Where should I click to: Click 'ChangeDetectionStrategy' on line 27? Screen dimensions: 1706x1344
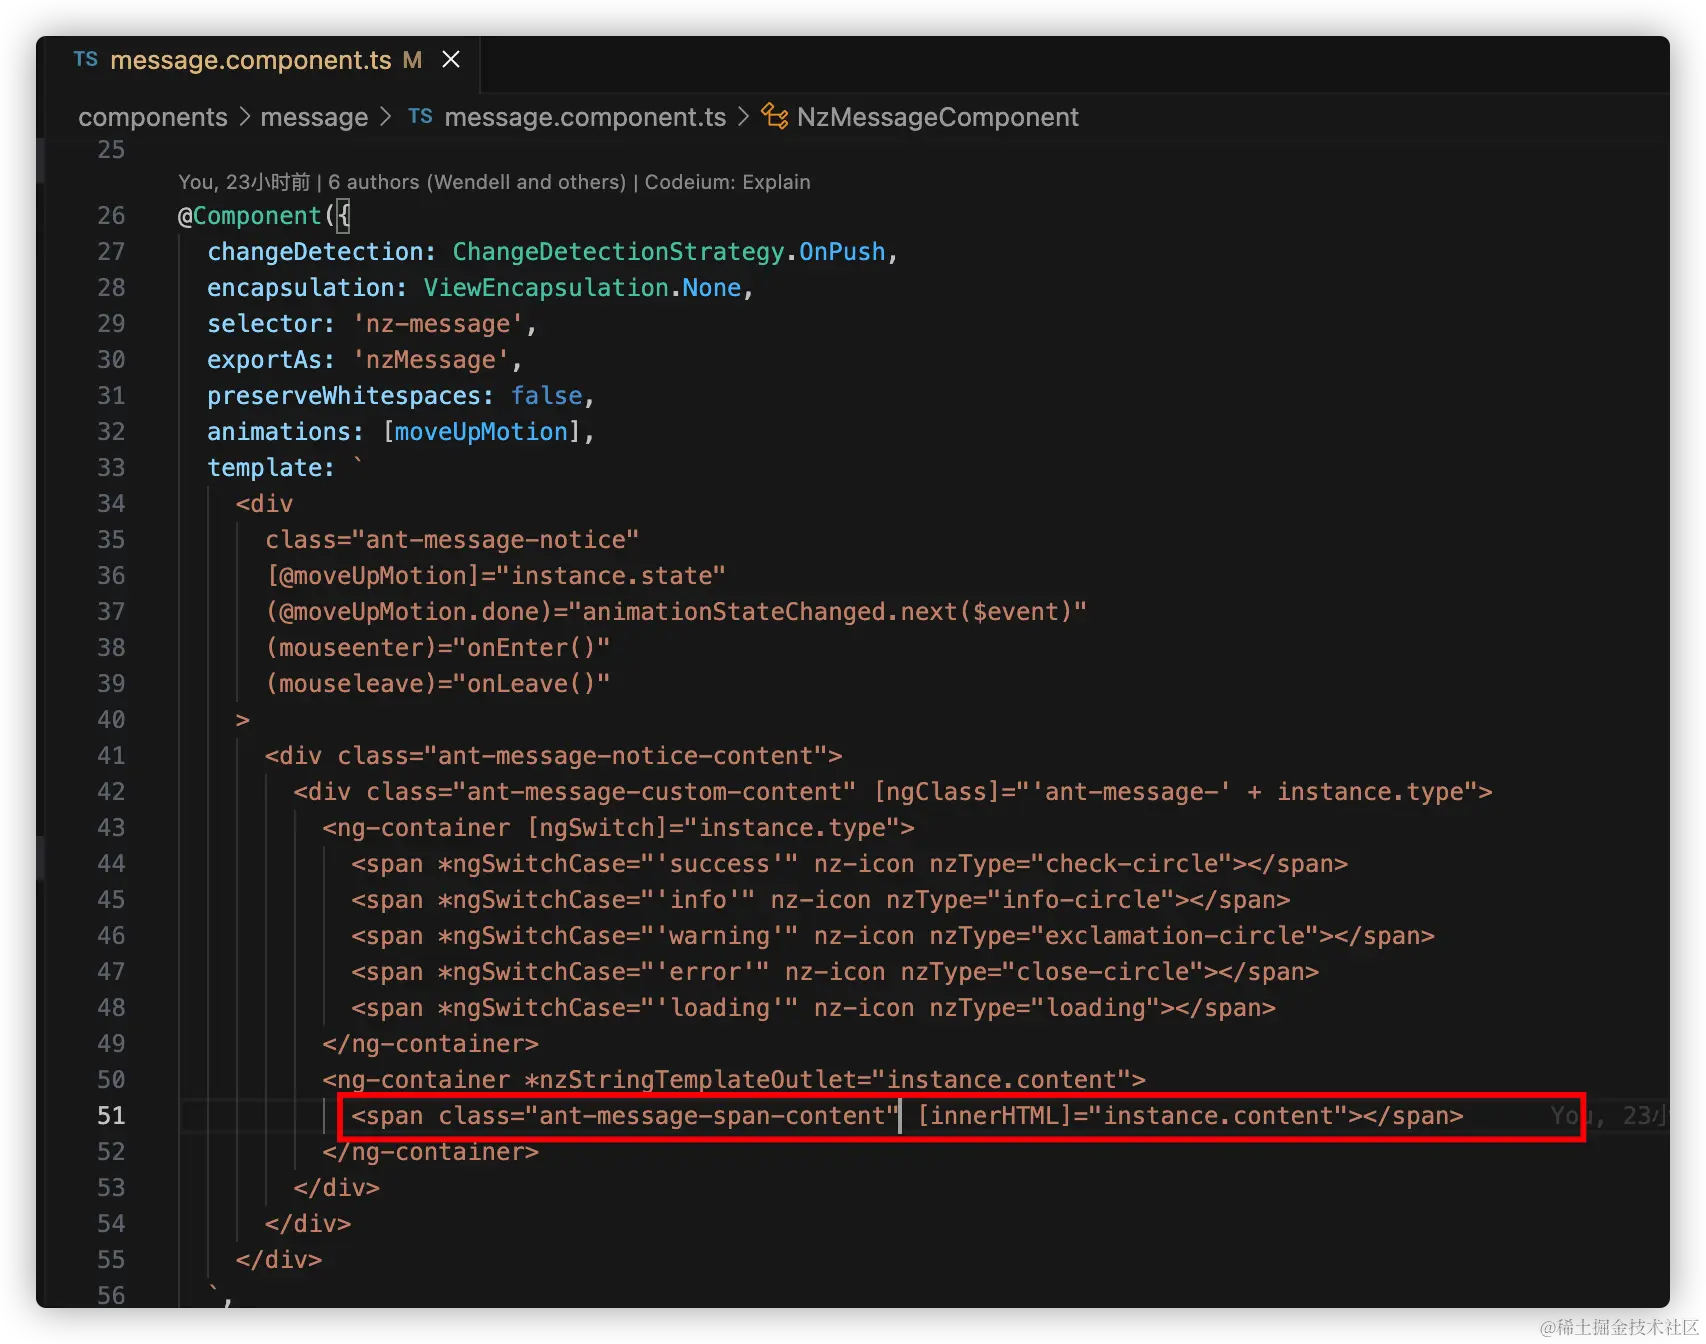click(x=618, y=252)
